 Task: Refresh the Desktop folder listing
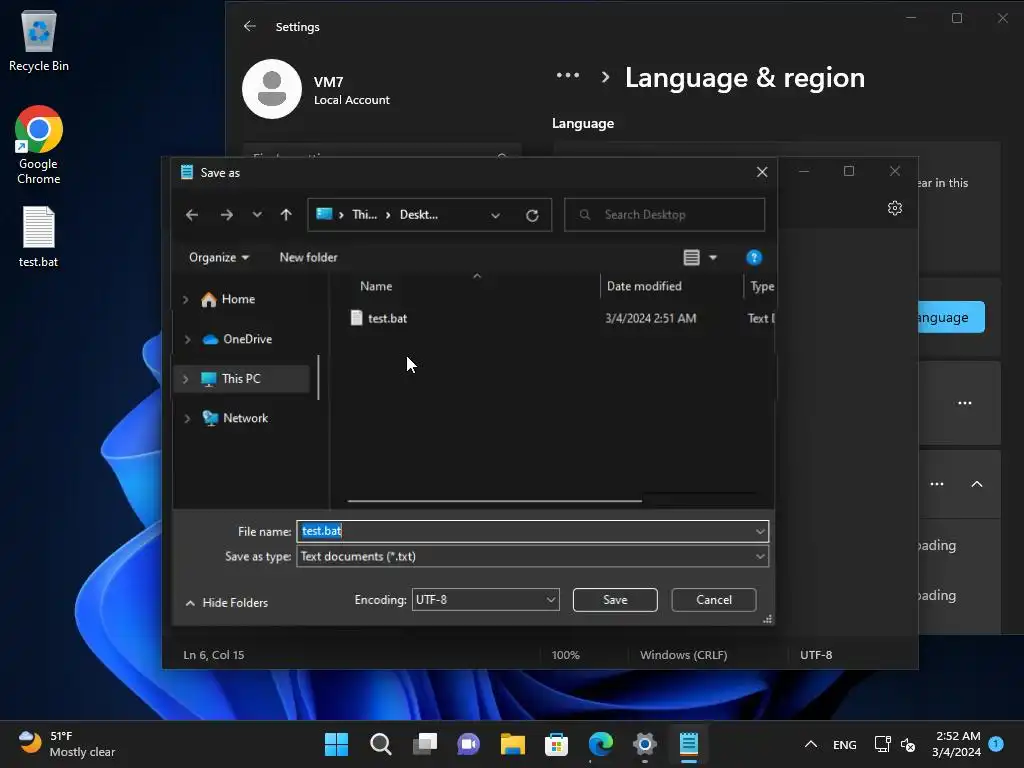click(x=532, y=216)
